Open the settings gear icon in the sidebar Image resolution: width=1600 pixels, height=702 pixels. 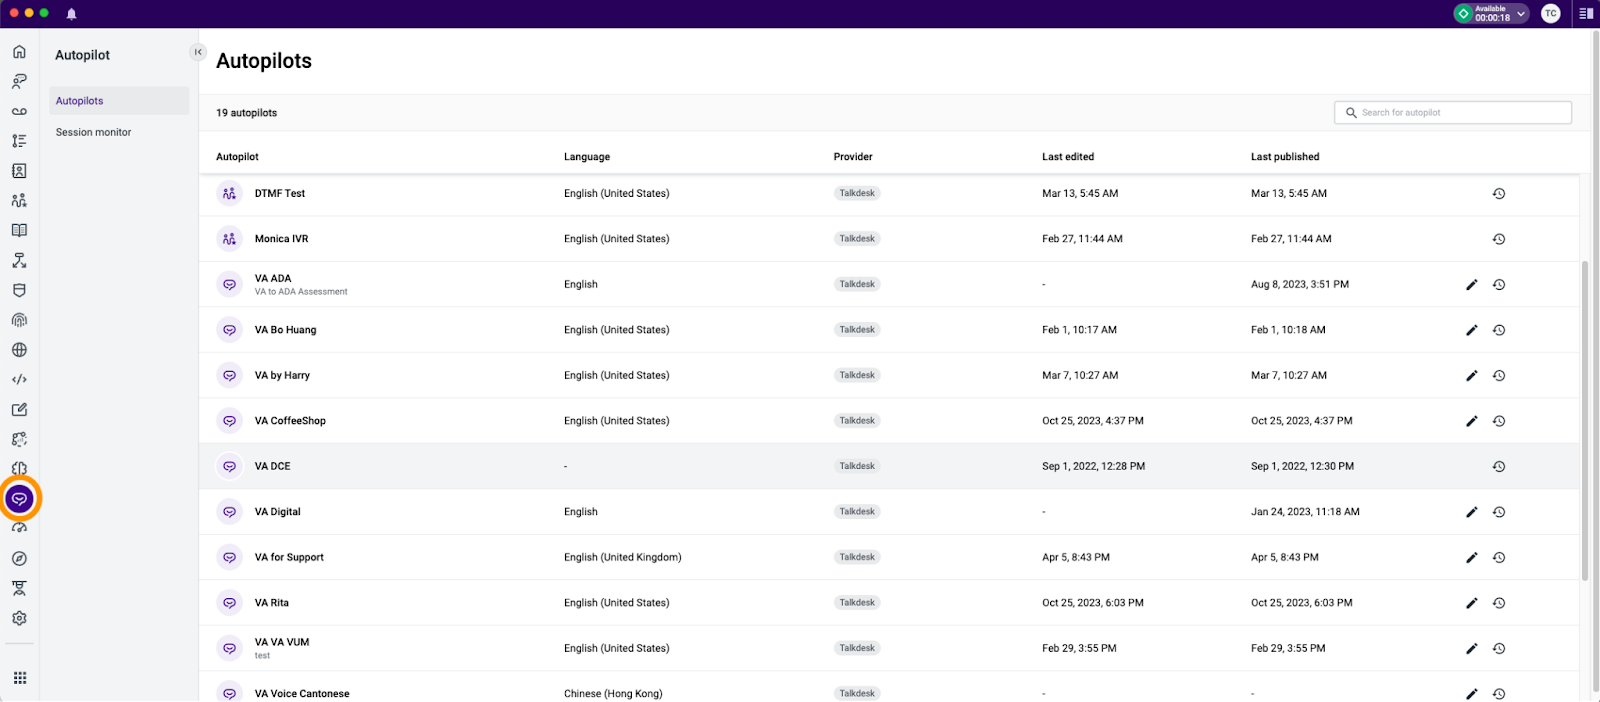(x=19, y=618)
